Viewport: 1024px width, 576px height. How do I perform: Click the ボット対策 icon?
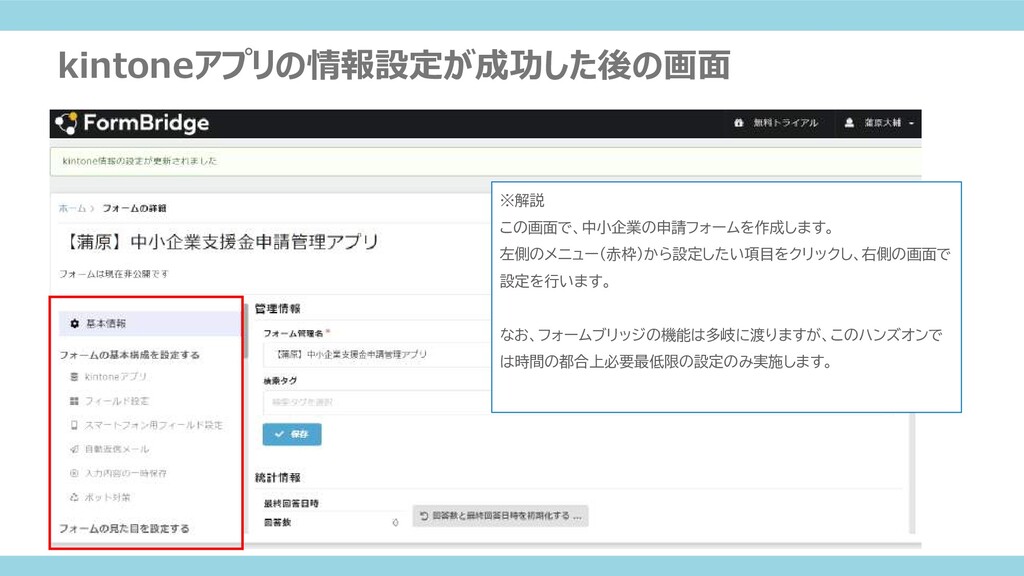(74, 498)
